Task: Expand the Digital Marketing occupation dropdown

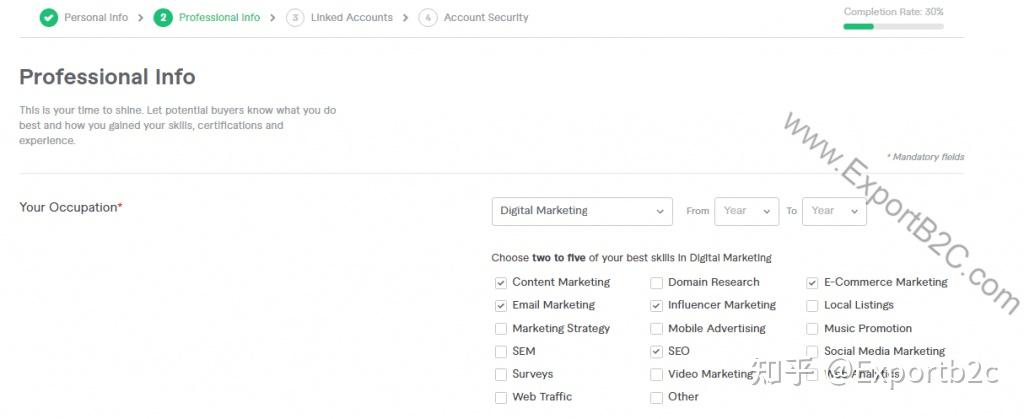Action: [x=582, y=211]
